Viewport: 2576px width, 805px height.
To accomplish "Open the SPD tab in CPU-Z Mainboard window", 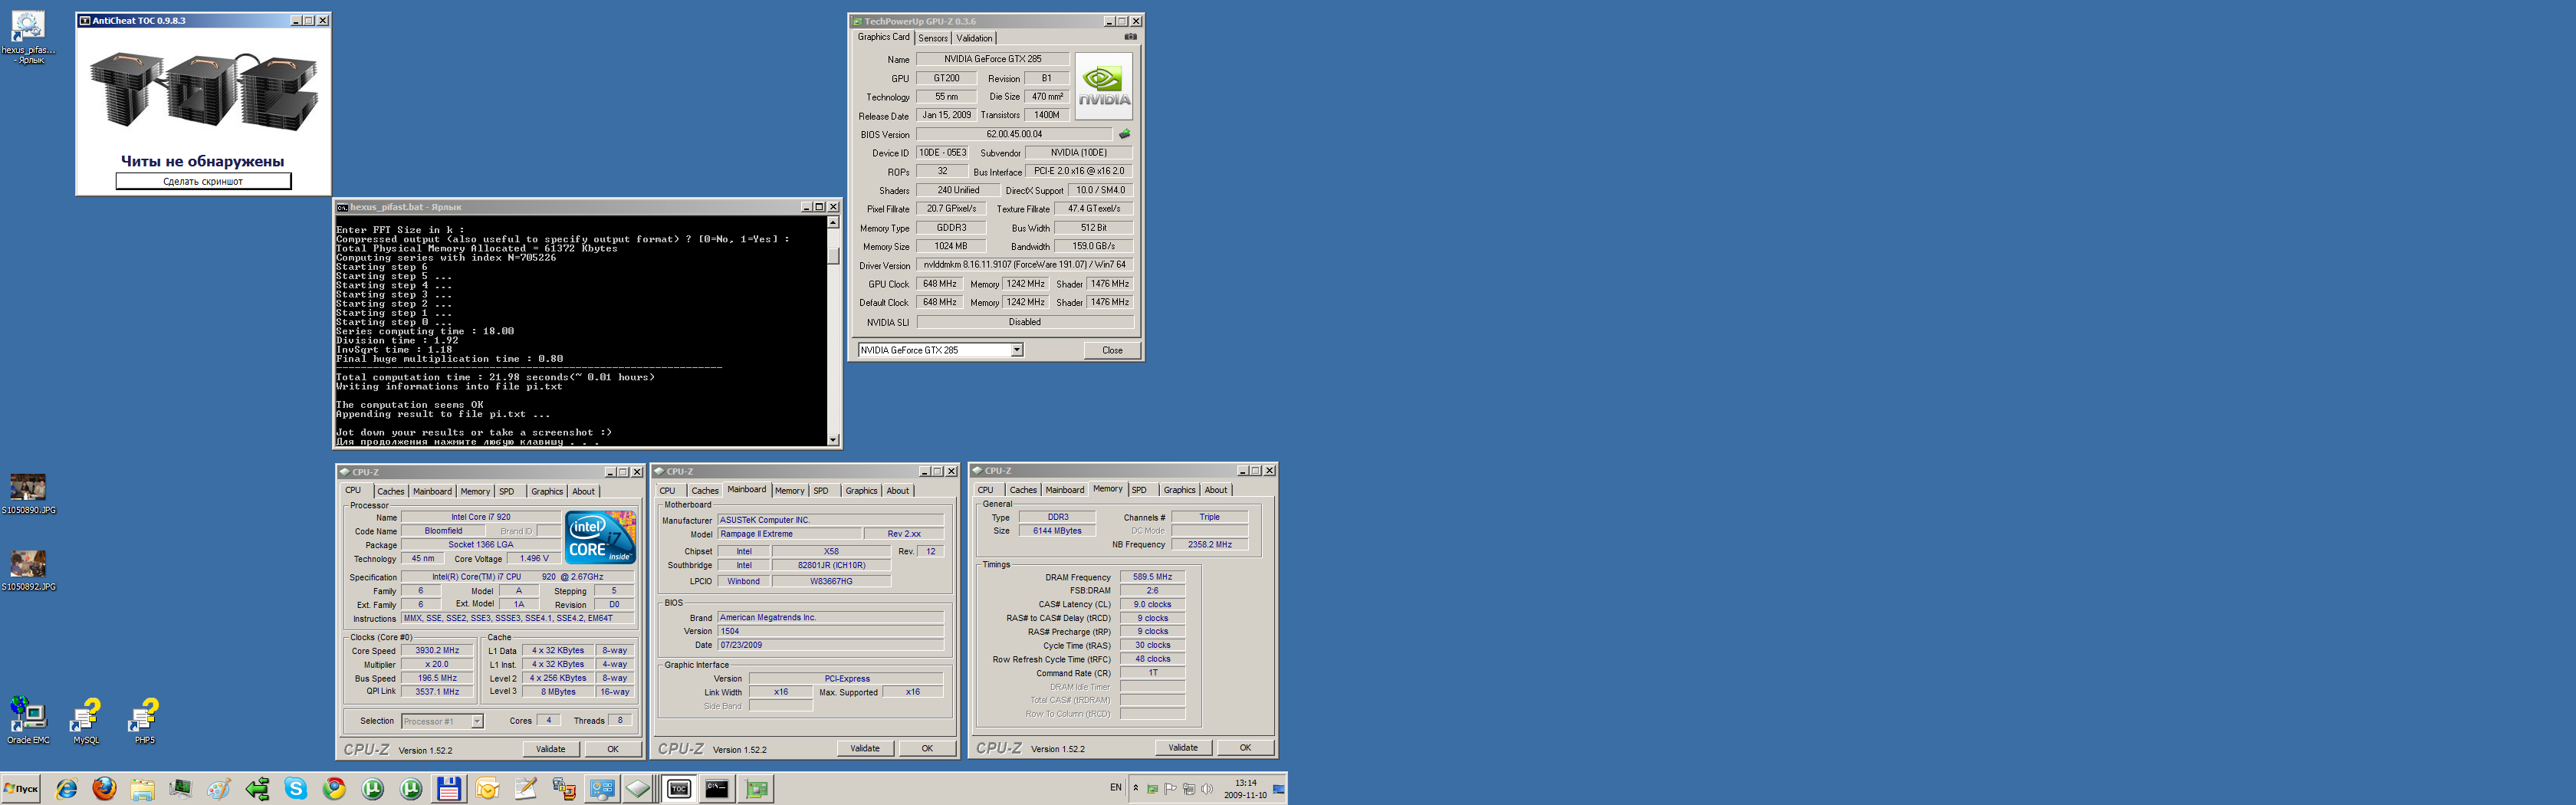I will (821, 491).
